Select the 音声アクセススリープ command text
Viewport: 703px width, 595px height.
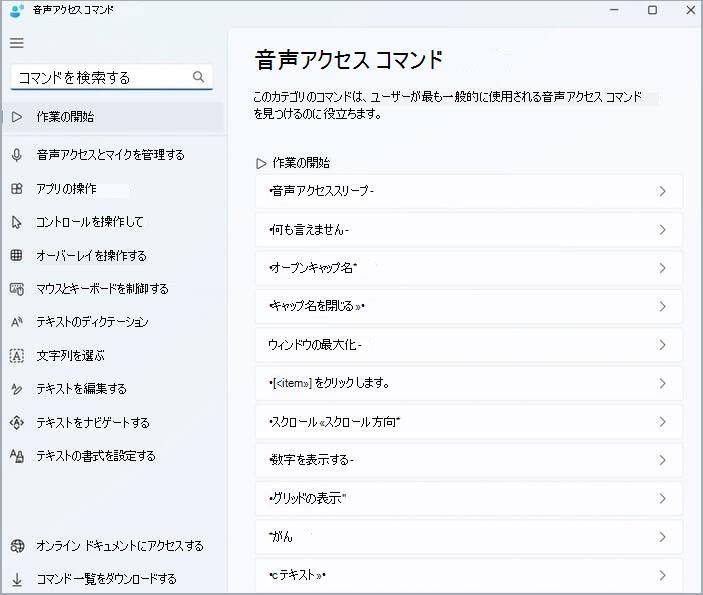pyautogui.click(x=321, y=191)
